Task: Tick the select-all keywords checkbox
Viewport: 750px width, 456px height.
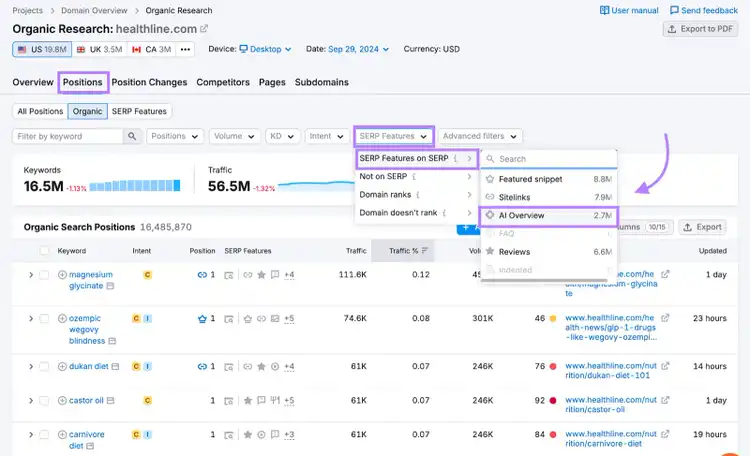Action: click(44, 251)
